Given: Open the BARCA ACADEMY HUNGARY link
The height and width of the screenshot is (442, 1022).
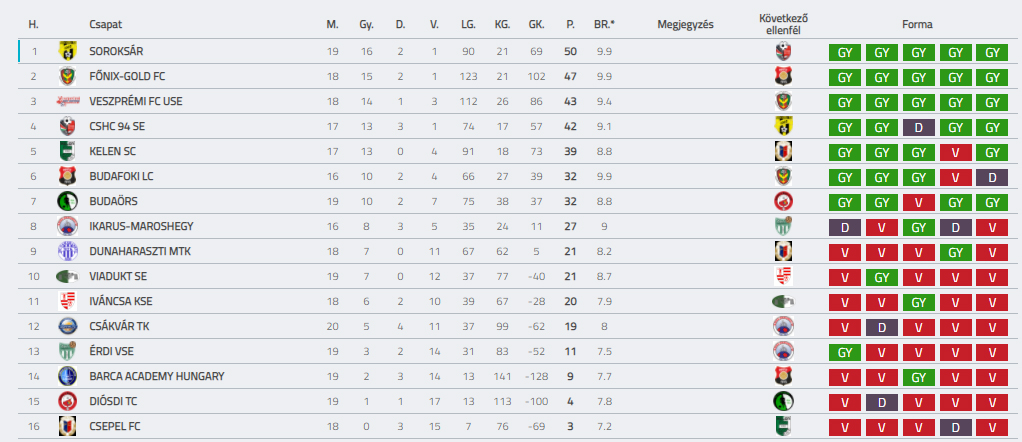Looking at the screenshot, I should [156, 376].
